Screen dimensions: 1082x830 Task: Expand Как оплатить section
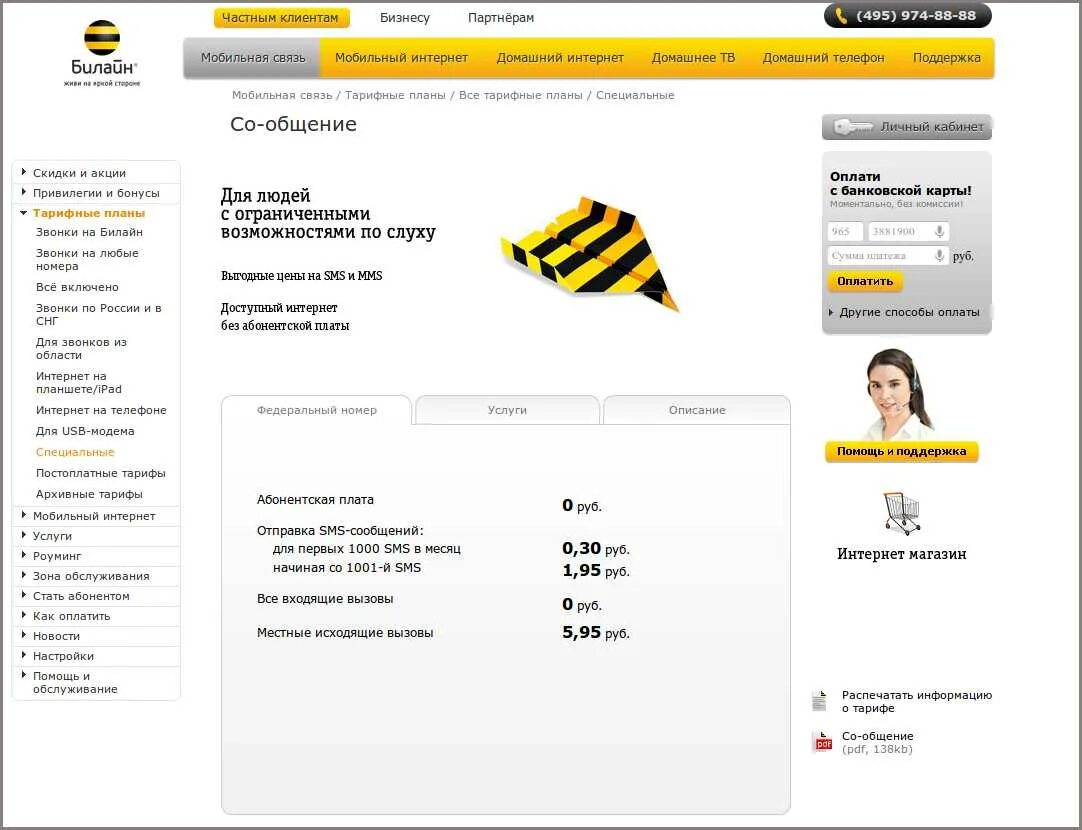(23, 615)
